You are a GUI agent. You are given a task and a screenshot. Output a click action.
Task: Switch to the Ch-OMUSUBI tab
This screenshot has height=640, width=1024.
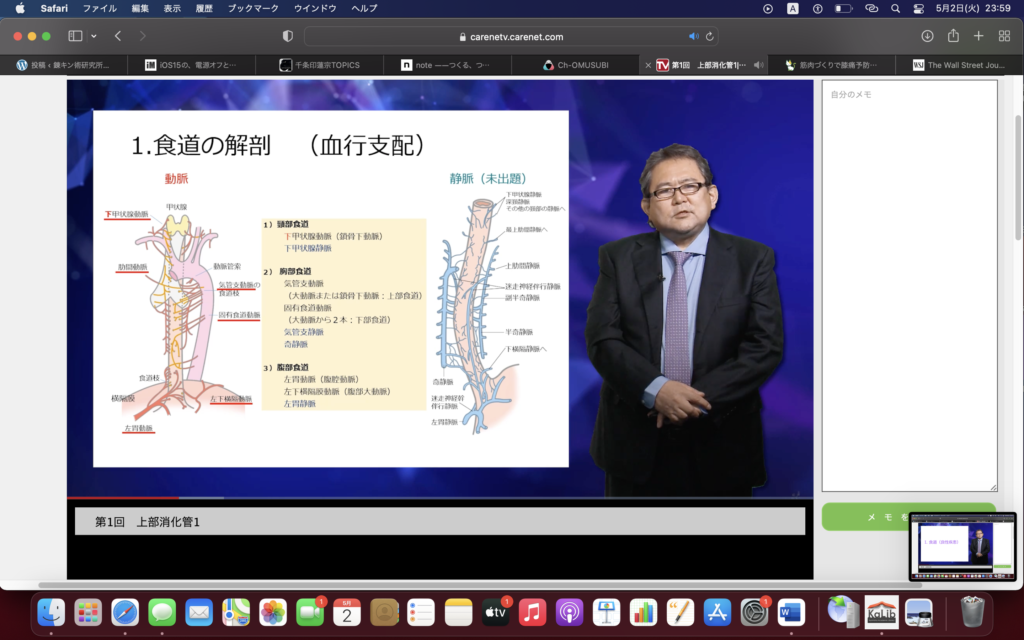(575, 65)
